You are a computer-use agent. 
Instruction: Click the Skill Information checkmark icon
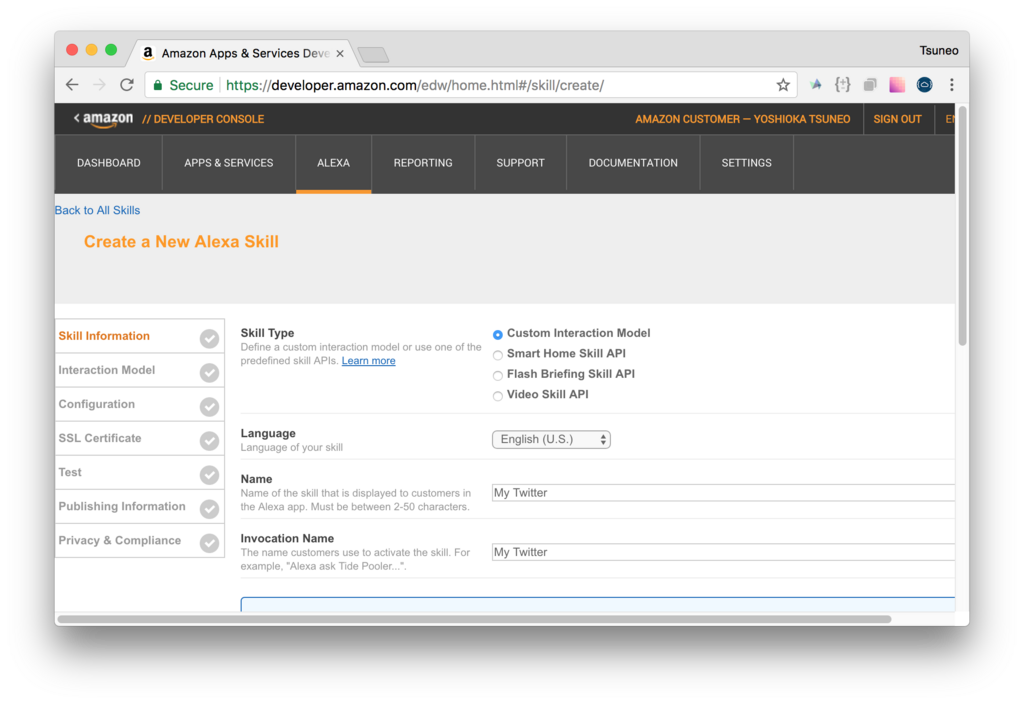209,338
